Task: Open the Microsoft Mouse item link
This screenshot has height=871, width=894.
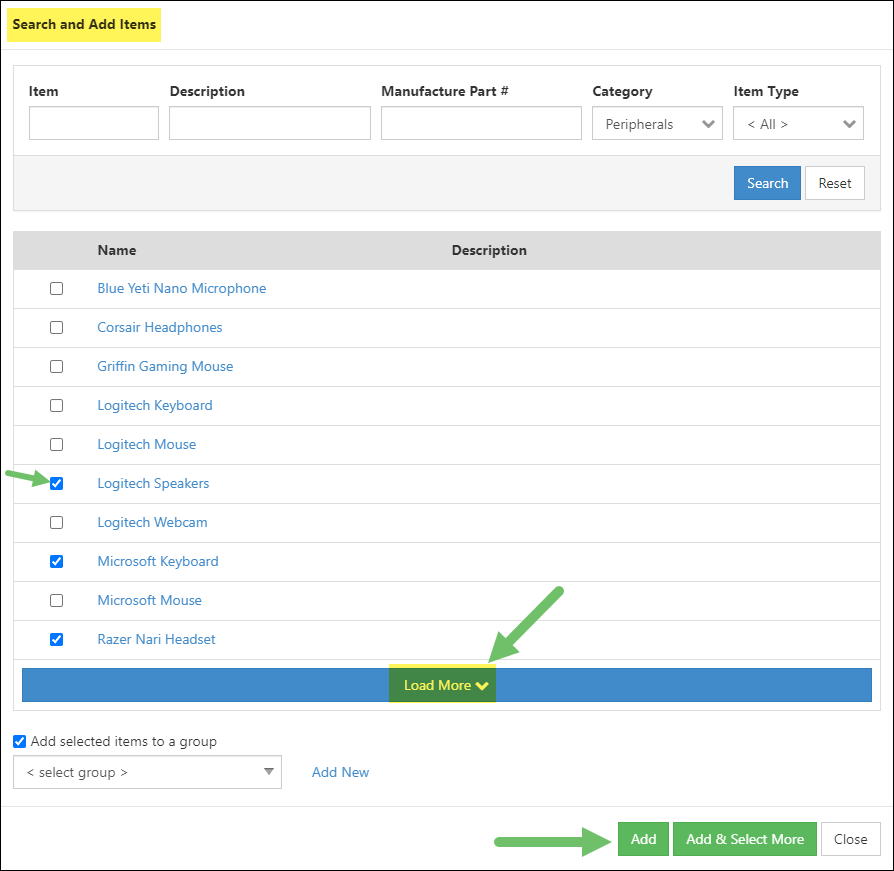Action: (149, 601)
